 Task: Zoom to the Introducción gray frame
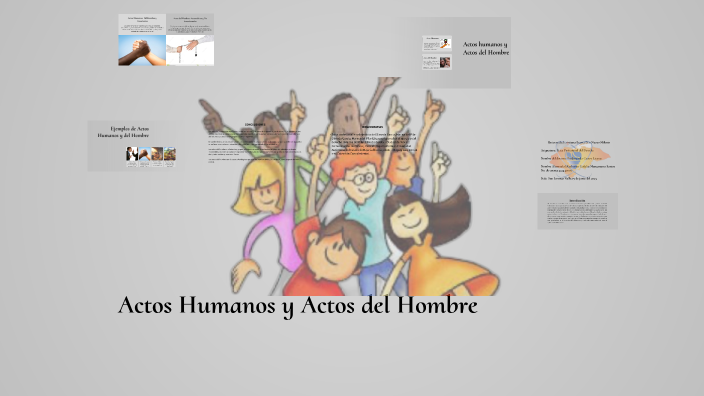point(577,211)
